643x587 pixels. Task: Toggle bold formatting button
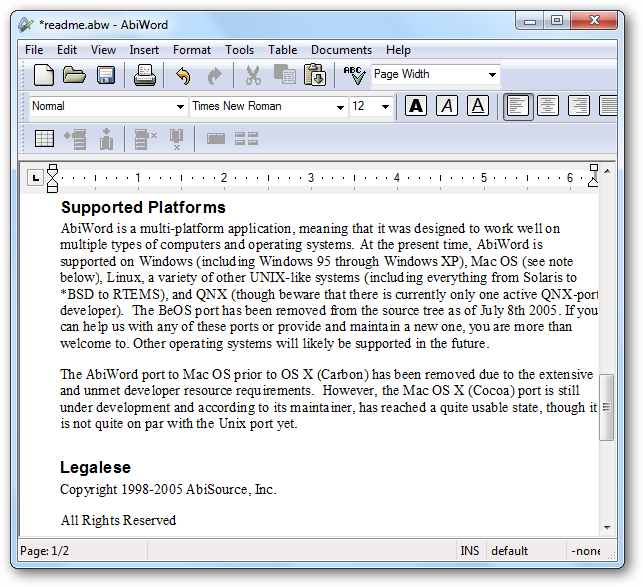(416, 106)
